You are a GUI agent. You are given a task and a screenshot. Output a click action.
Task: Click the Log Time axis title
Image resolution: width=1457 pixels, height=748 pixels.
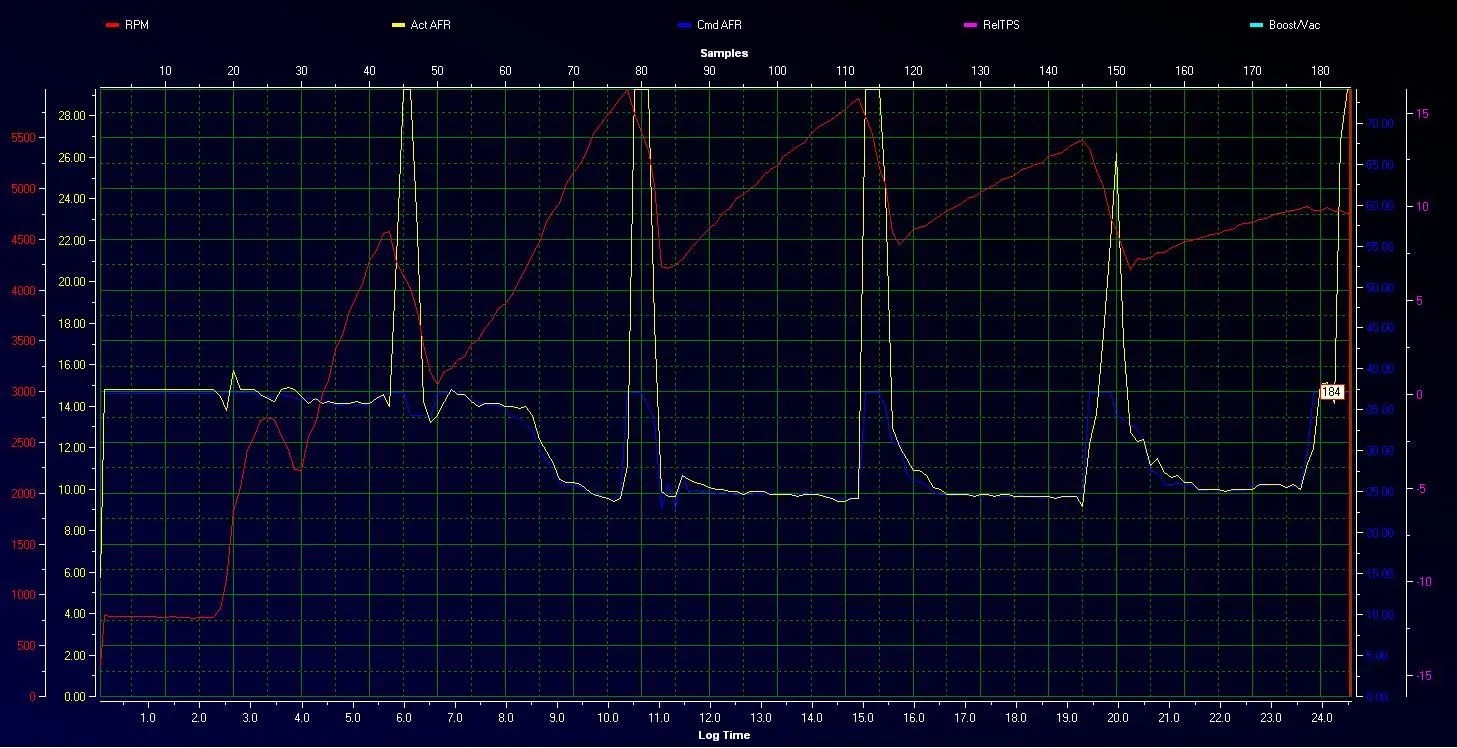click(723, 735)
